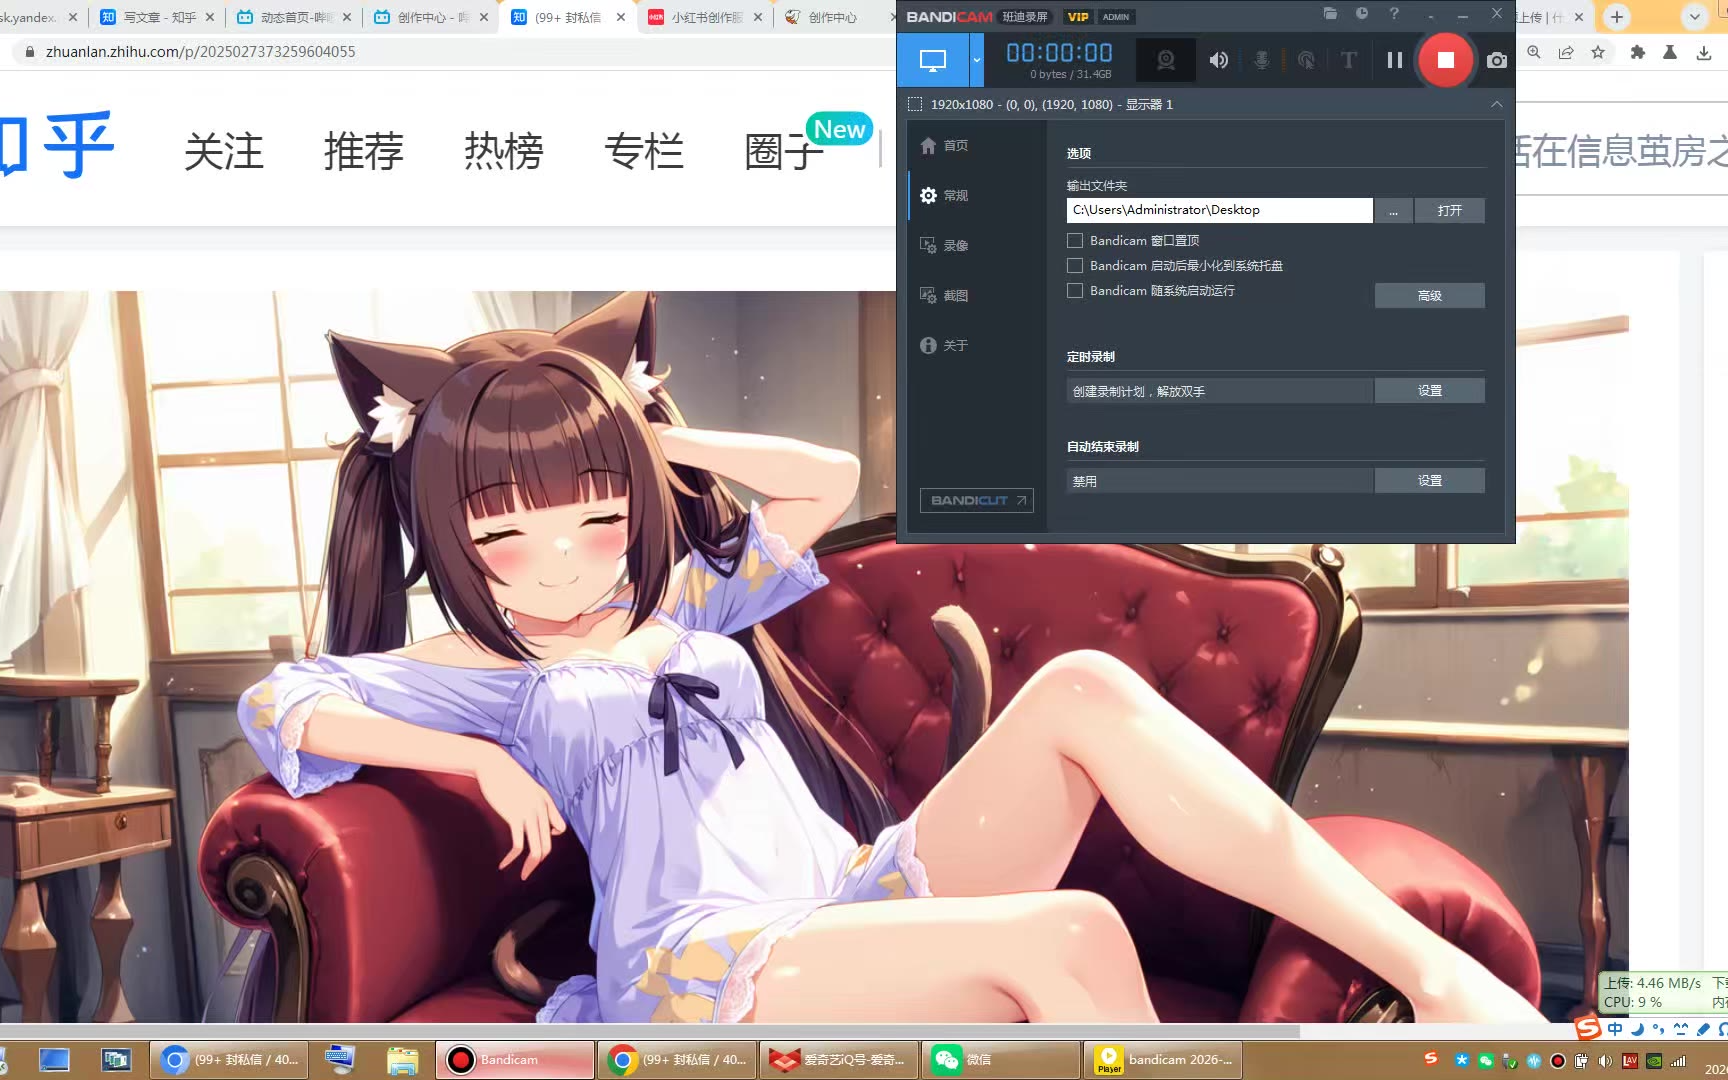This screenshot has height=1080, width=1728.
Task: Click the output folder path field
Action: [1218, 210]
